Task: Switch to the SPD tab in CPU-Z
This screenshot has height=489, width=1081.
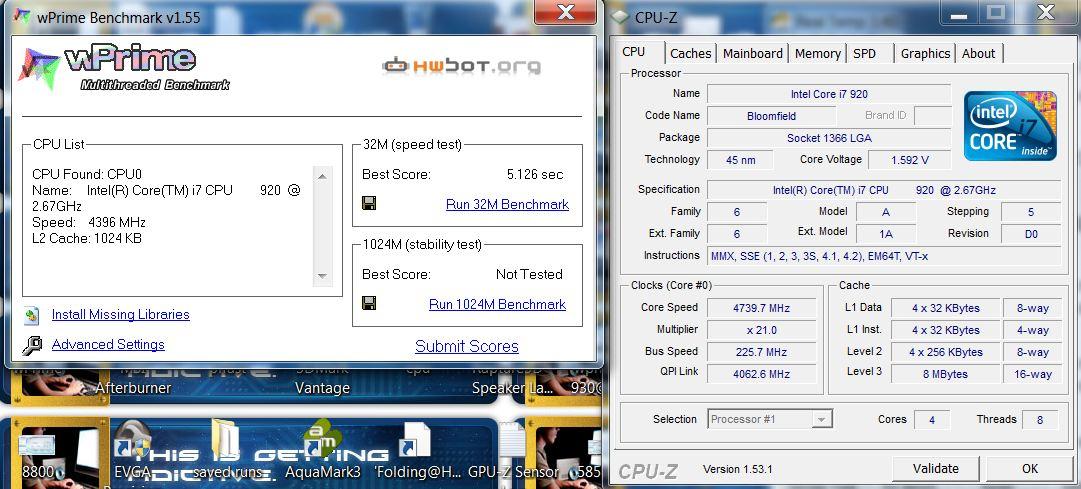Action: click(870, 53)
